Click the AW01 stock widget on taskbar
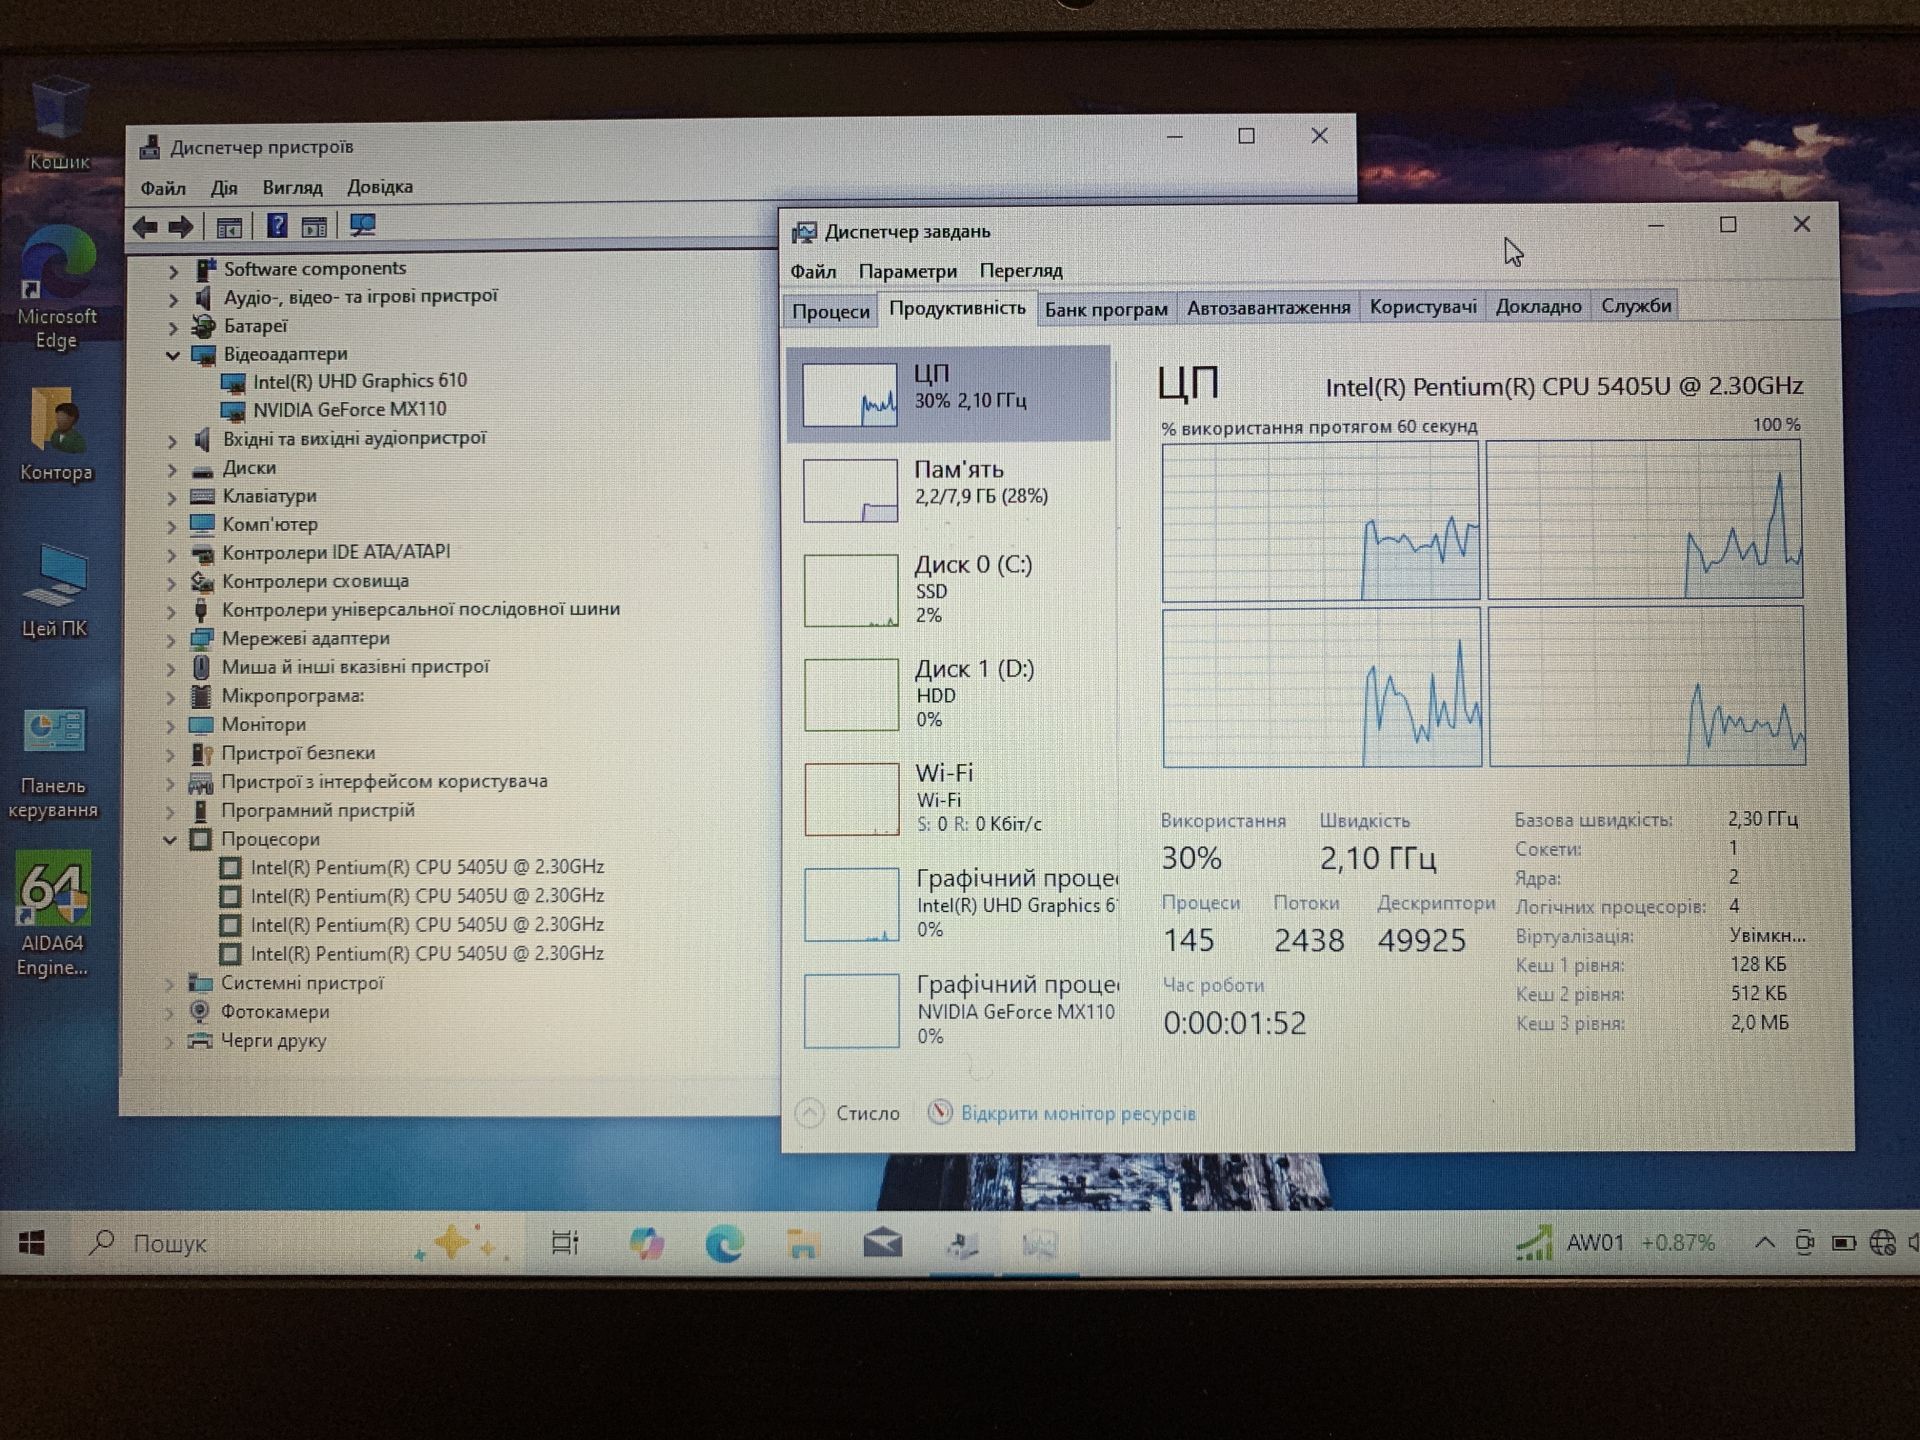Viewport: 1920px width, 1440px height. (1615, 1243)
